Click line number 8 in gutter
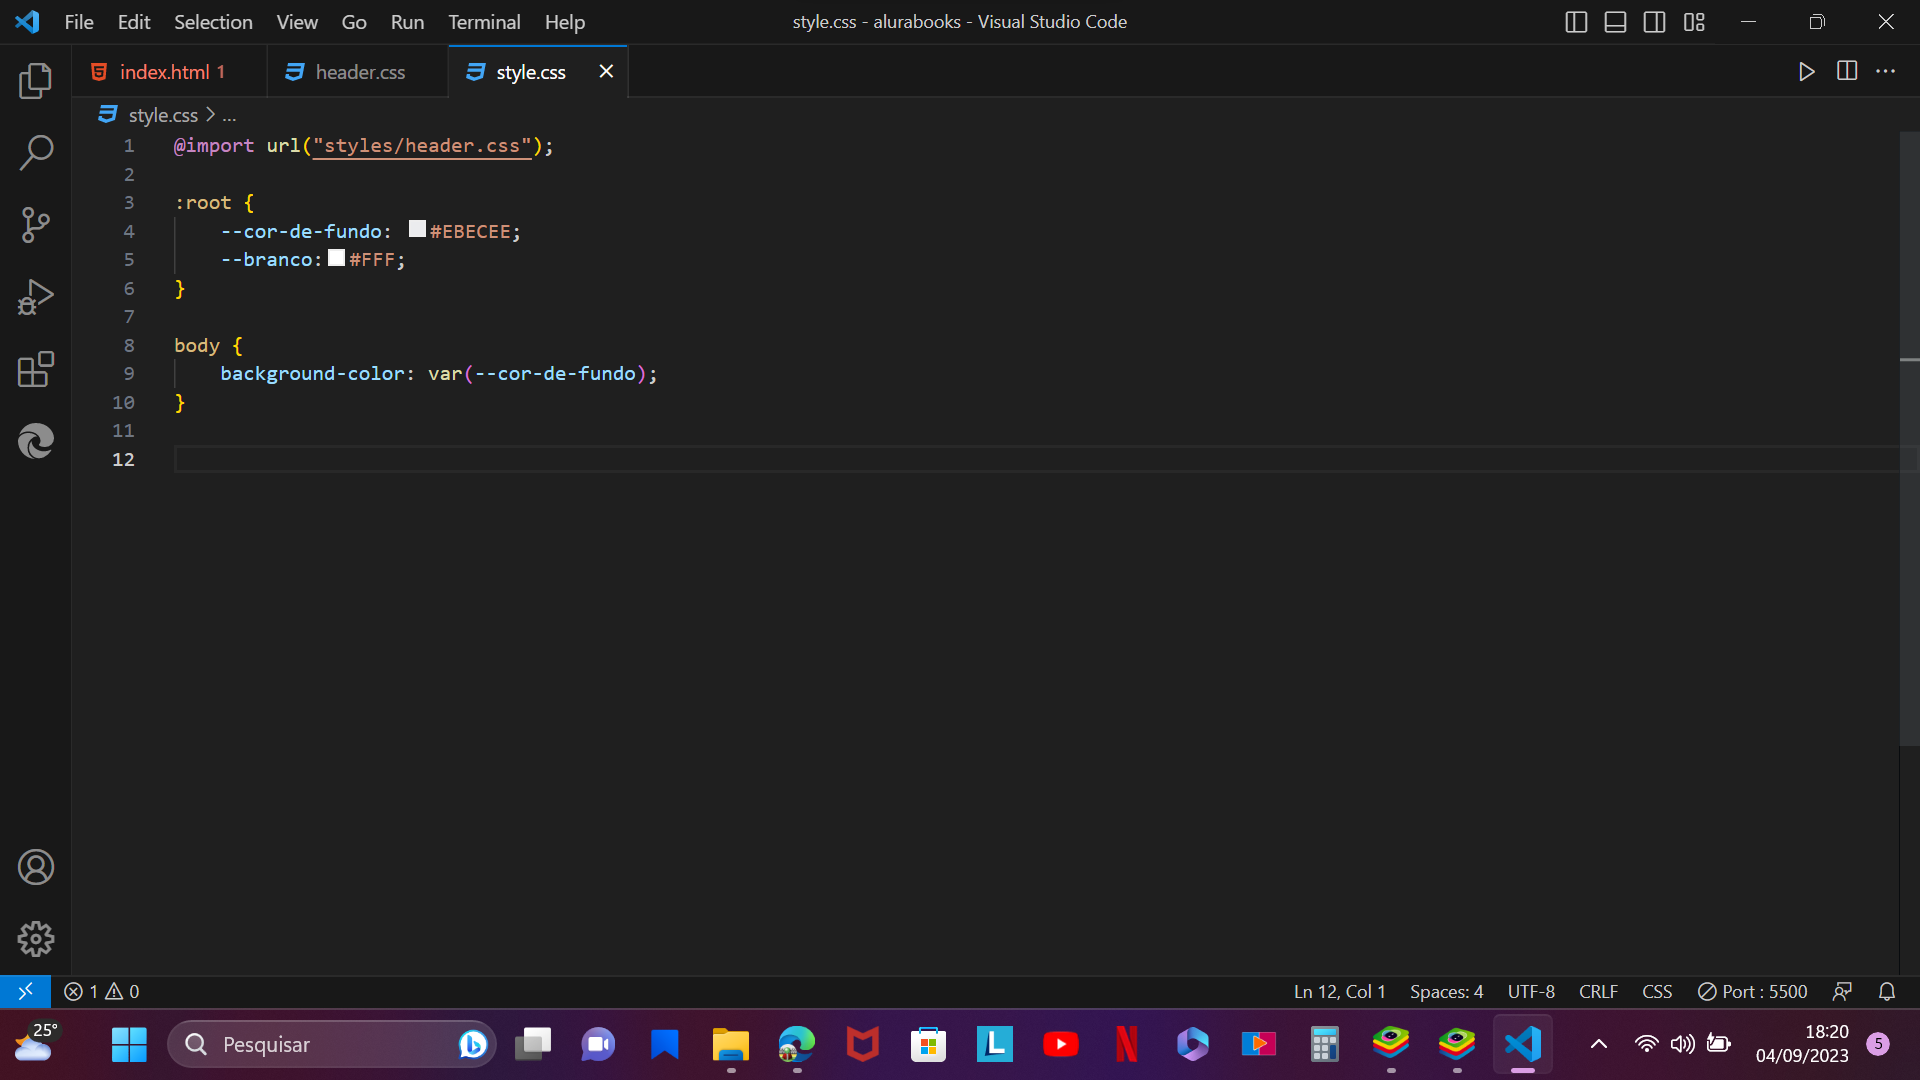This screenshot has width=1920, height=1080. (129, 345)
